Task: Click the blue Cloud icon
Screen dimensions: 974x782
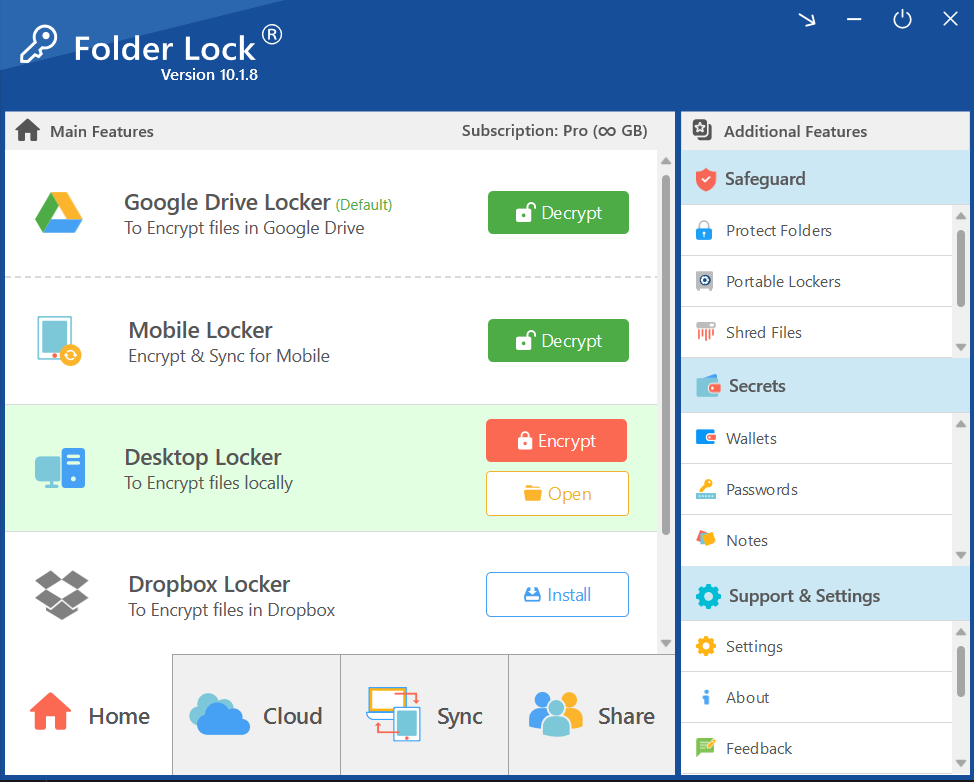Action: [x=219, y=715]
